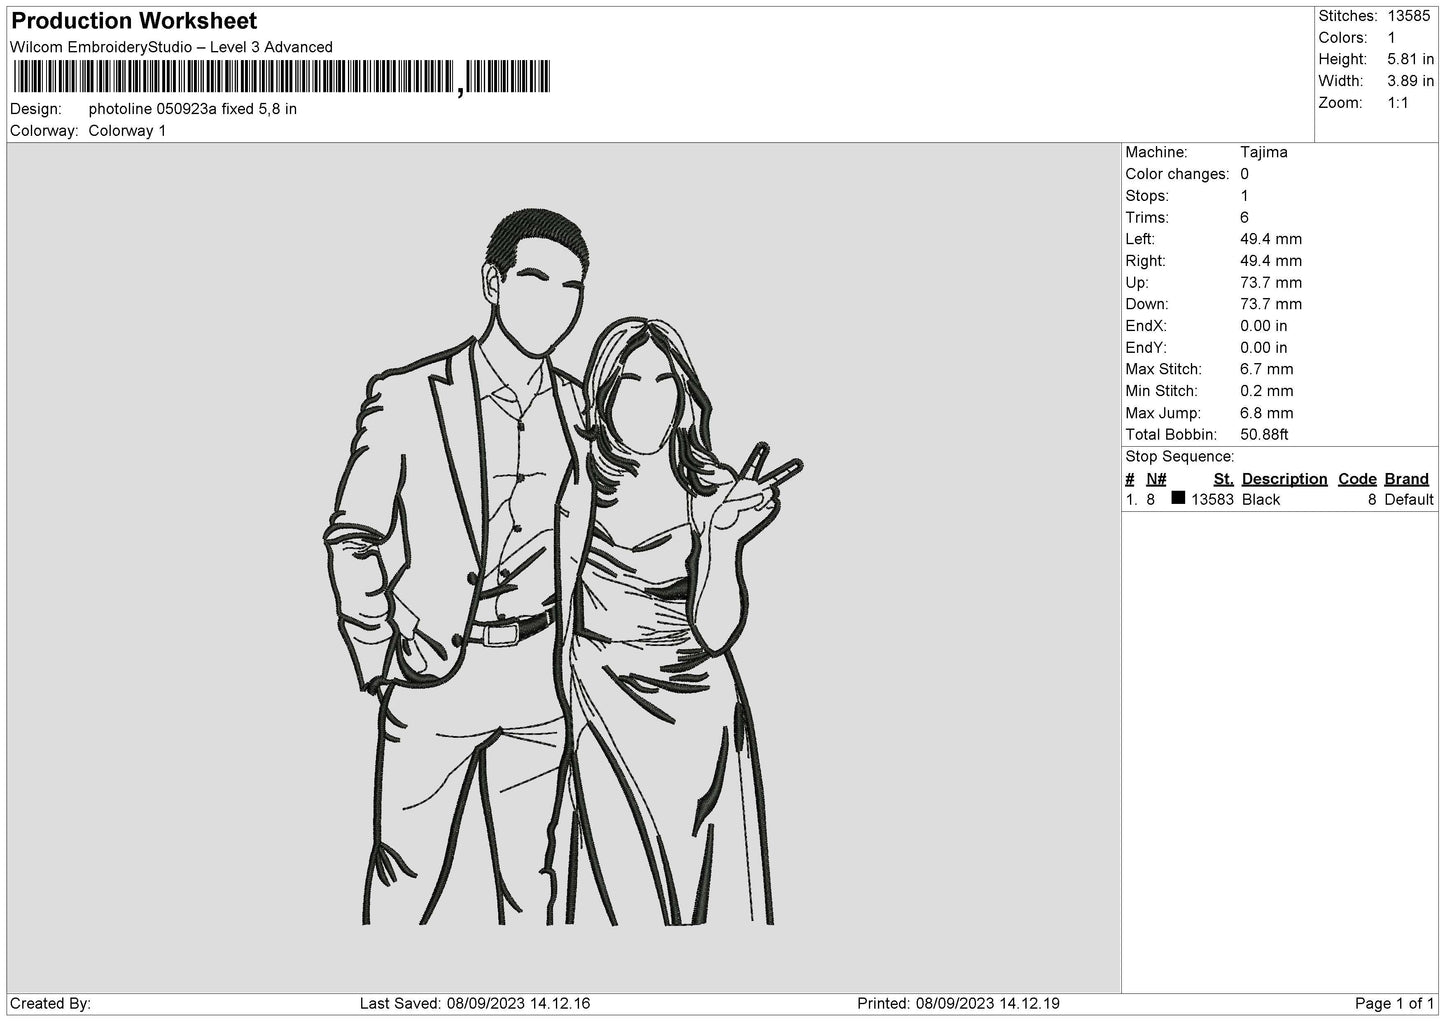Click the 'Down:' label

(x=1147, y=304)
